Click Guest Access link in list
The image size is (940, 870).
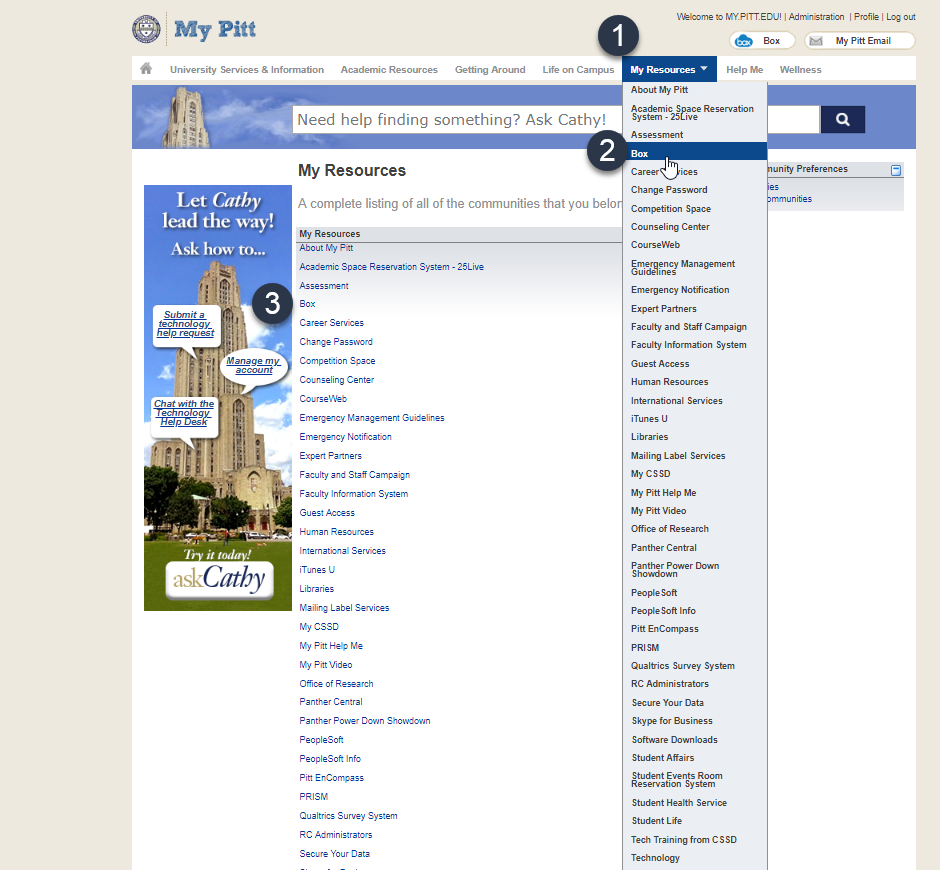click(x=327, y=513)
